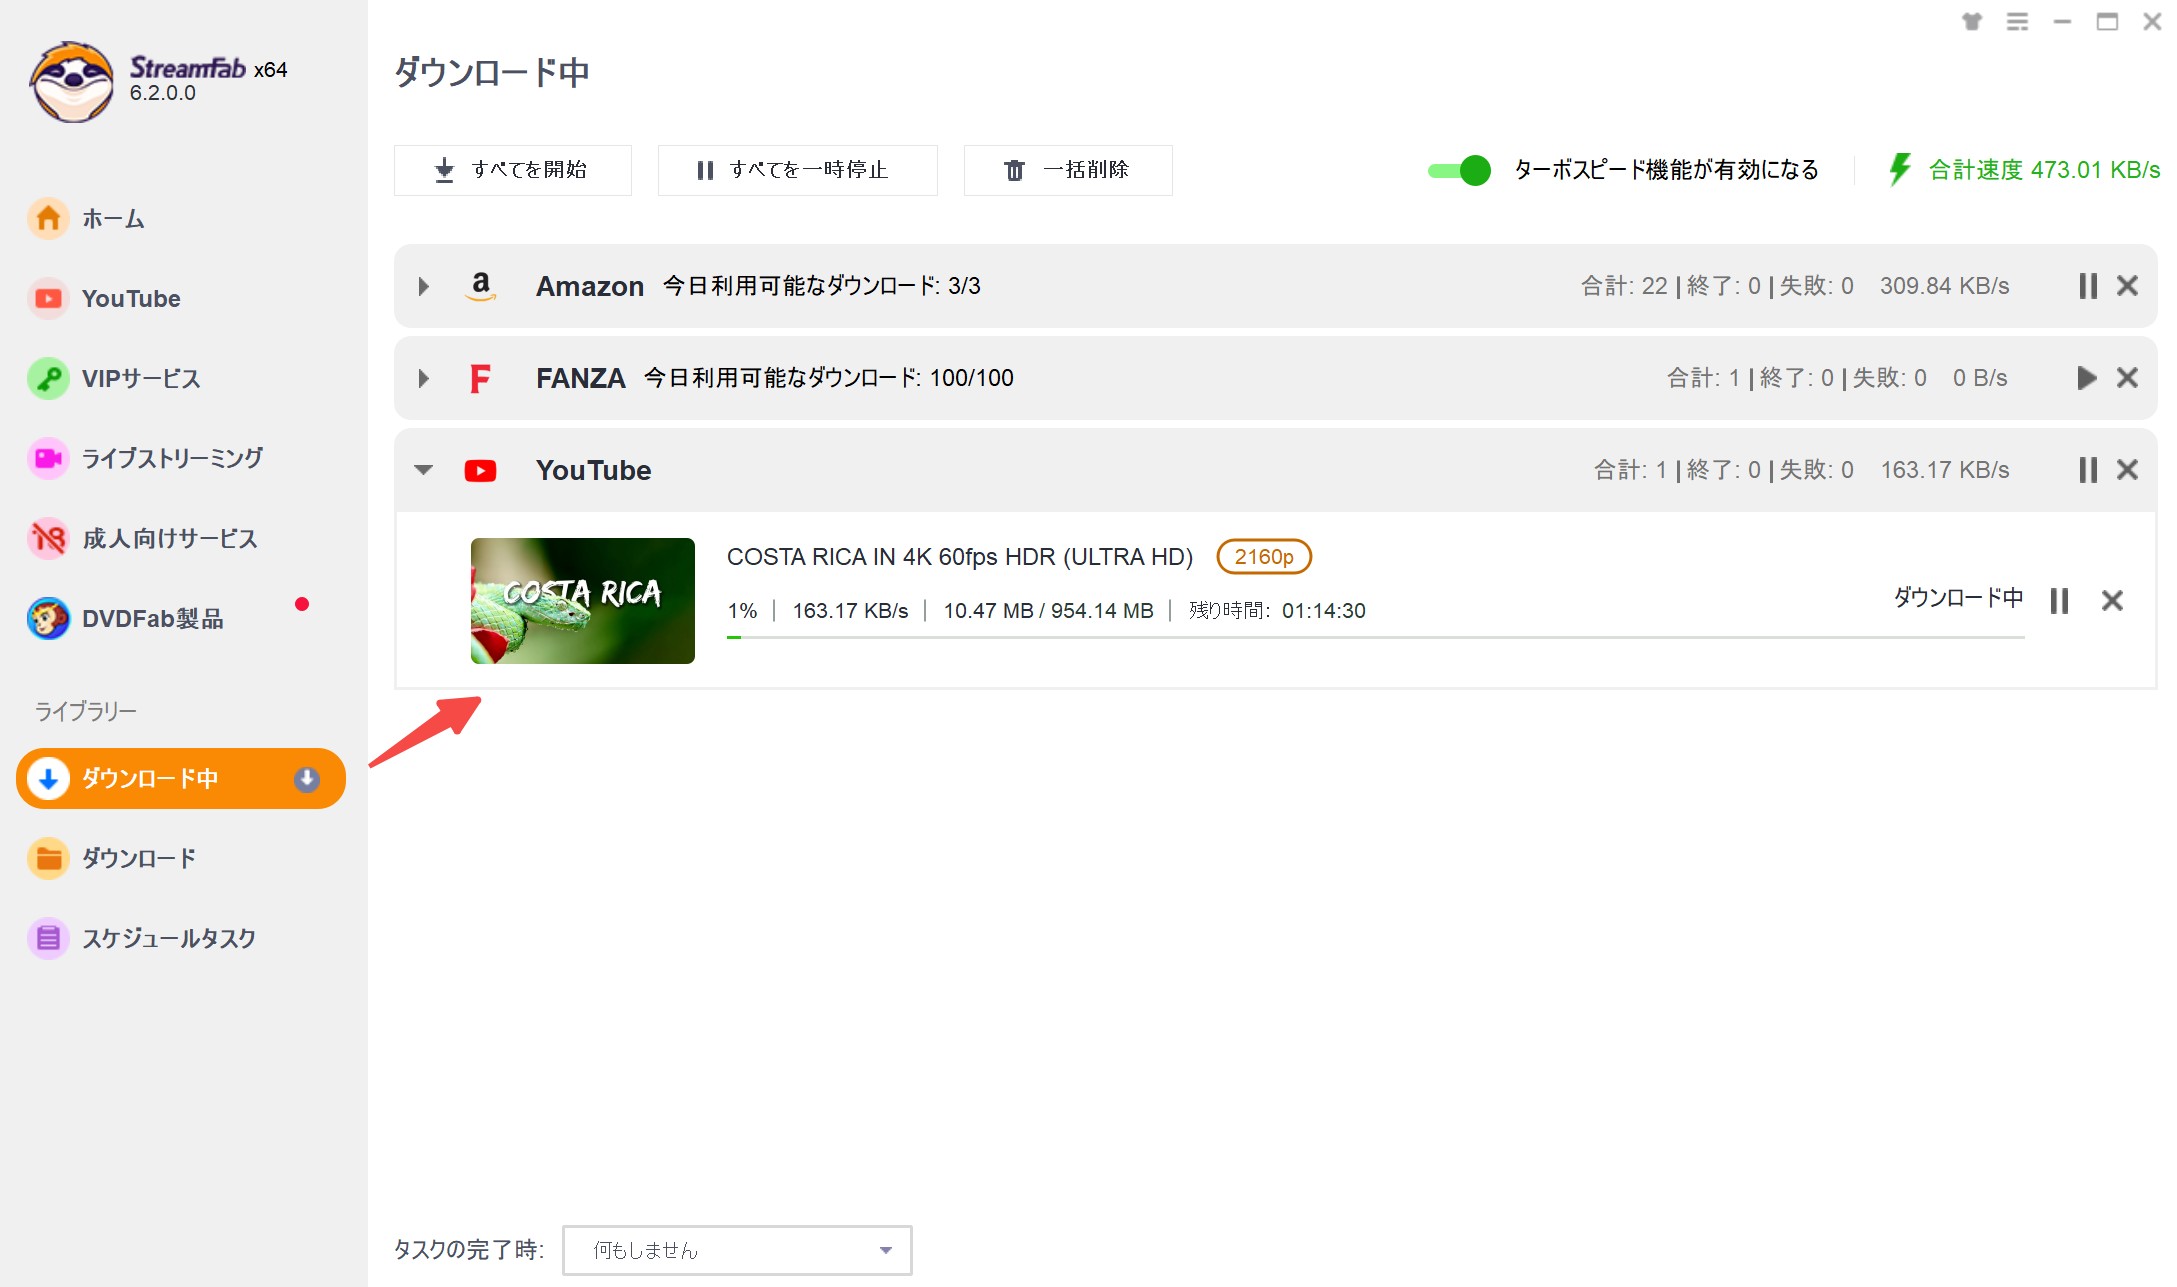2177x1287 pixels.
Task: Click the Amazon logo icon
Action: (481, 286)
